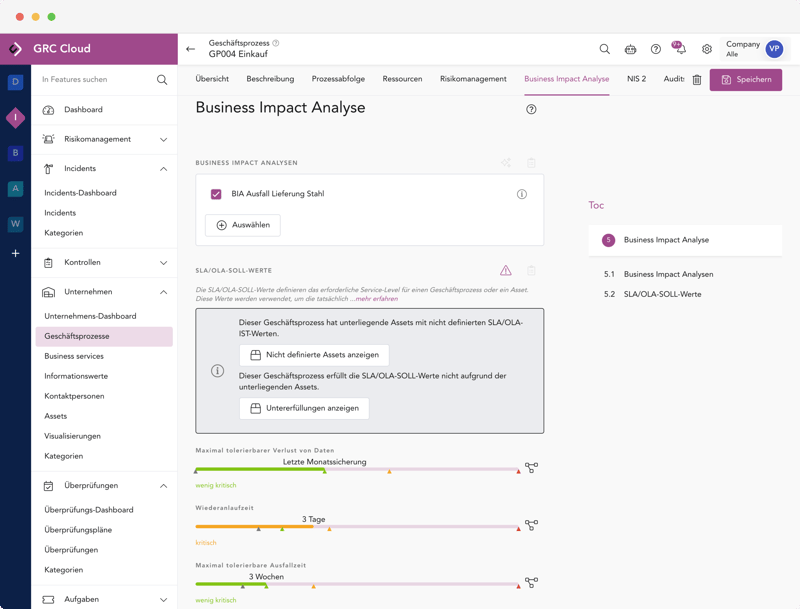800x609 pixels.
Task: Click the info icon next to BIA Ausfall Lieferung Stahl
Action: [521, 194]
